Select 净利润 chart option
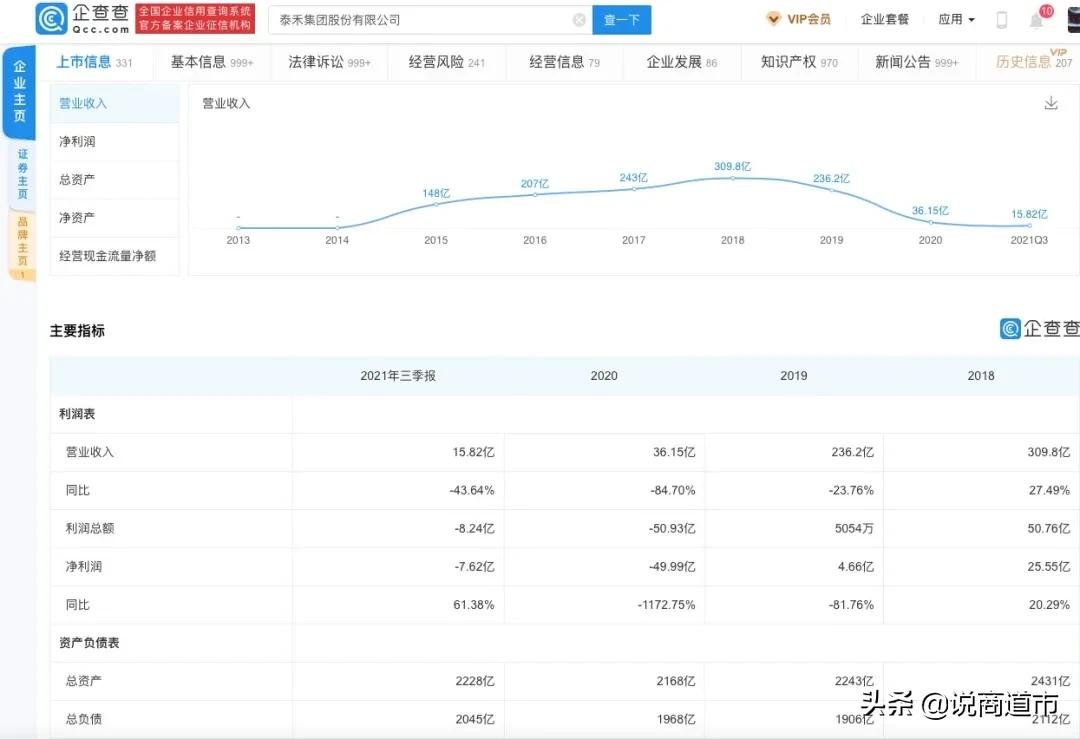 [114, 141]
